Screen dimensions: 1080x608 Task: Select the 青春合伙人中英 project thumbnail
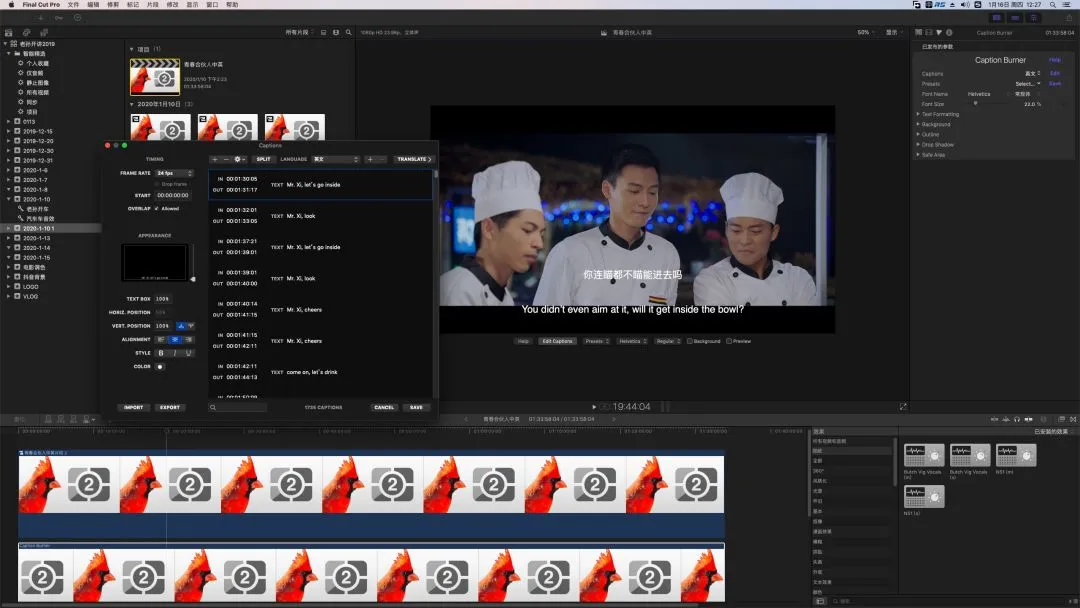click(155, 76)
